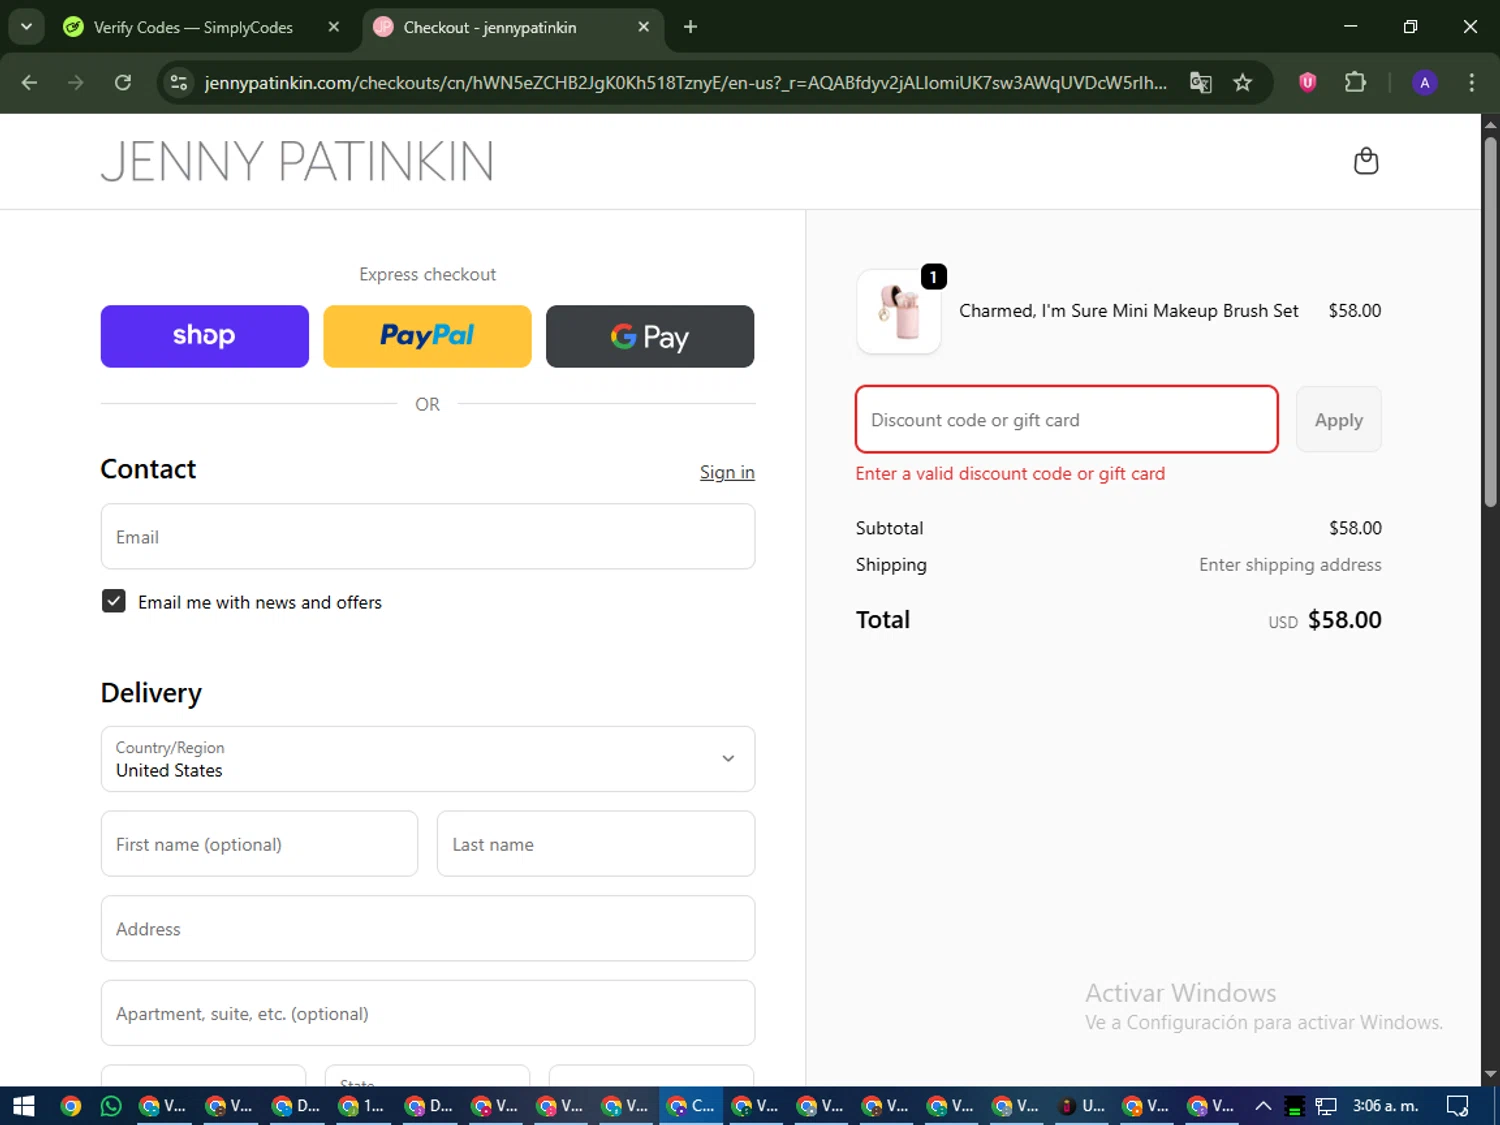The image size is (1500, 1125).
Task: Click the Charmed, I'm Sure Mini Makeup Brush Set text
Action: pyautogui.click(x=1129, y=311)
